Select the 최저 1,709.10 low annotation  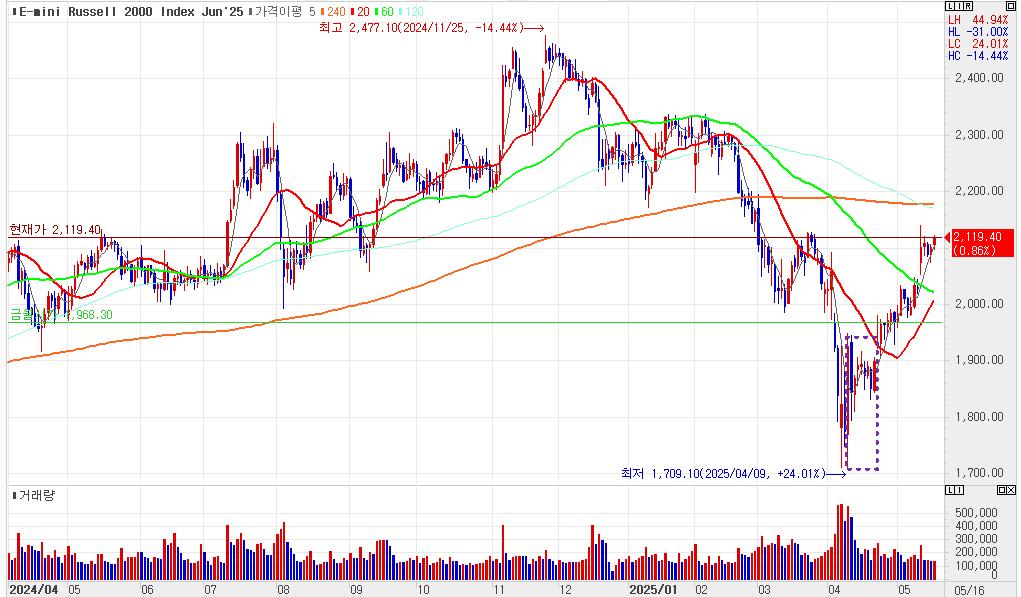click(x=722, y=473)
